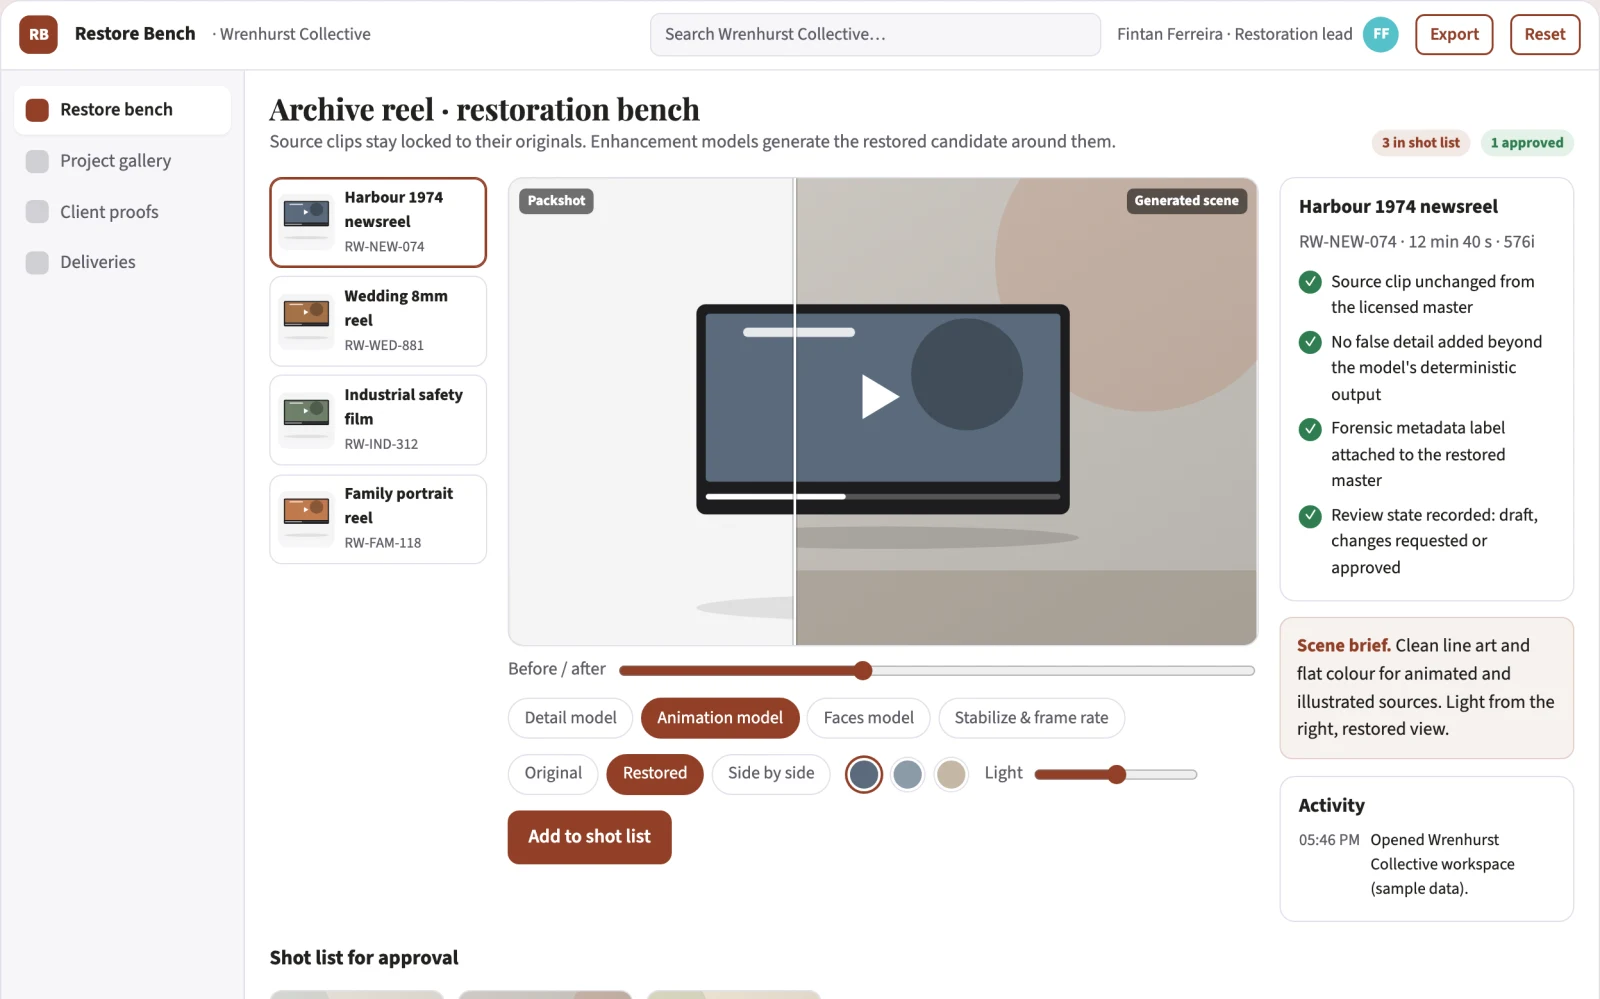The height and width of the screenshot is (999, 1600).
Task: Click the Export button
Action: [x=1454, y=34]
